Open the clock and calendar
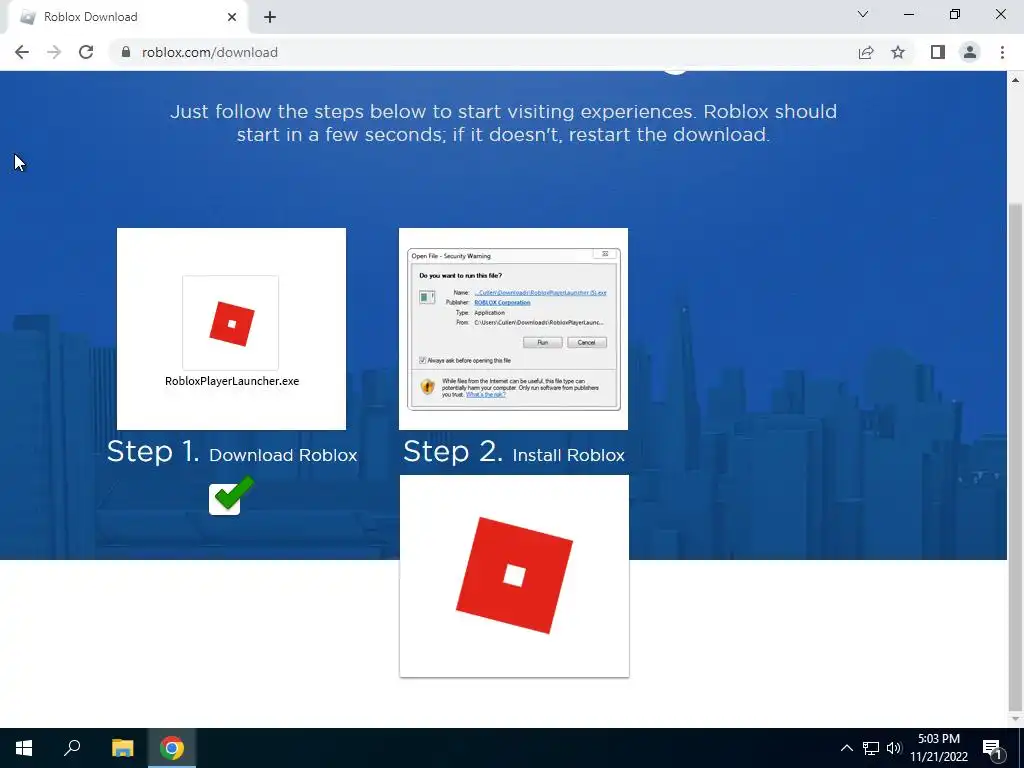The height and width of the screenshot is (768, 1024). 939,748
